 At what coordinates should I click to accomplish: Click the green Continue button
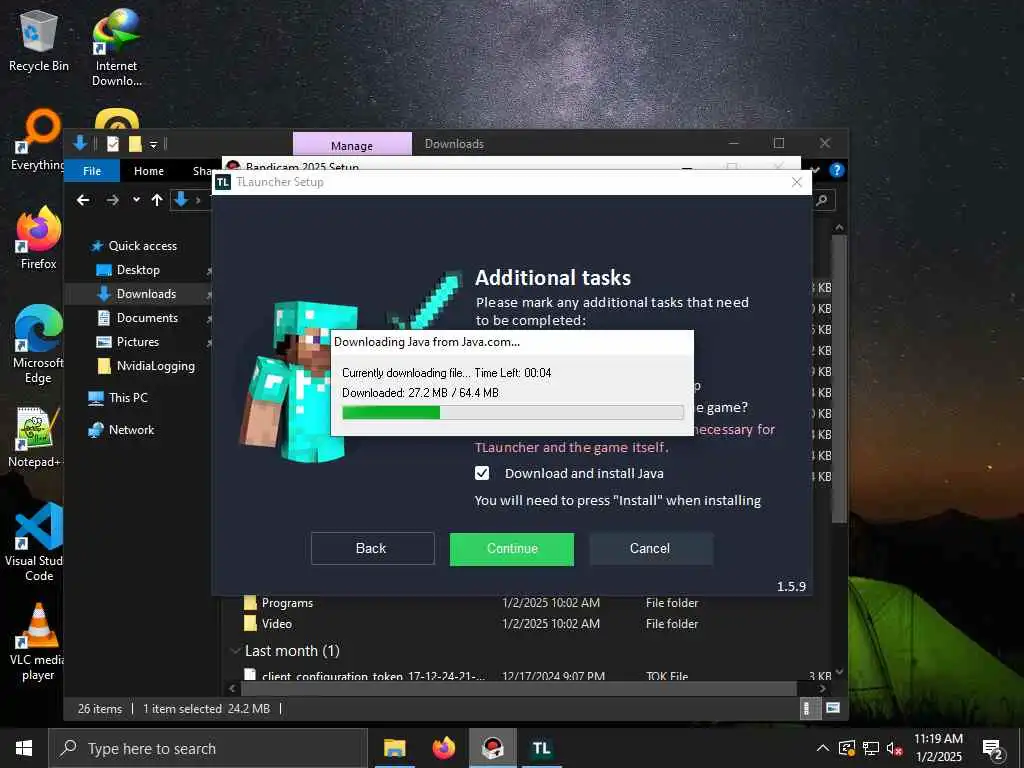pos(512,549)
